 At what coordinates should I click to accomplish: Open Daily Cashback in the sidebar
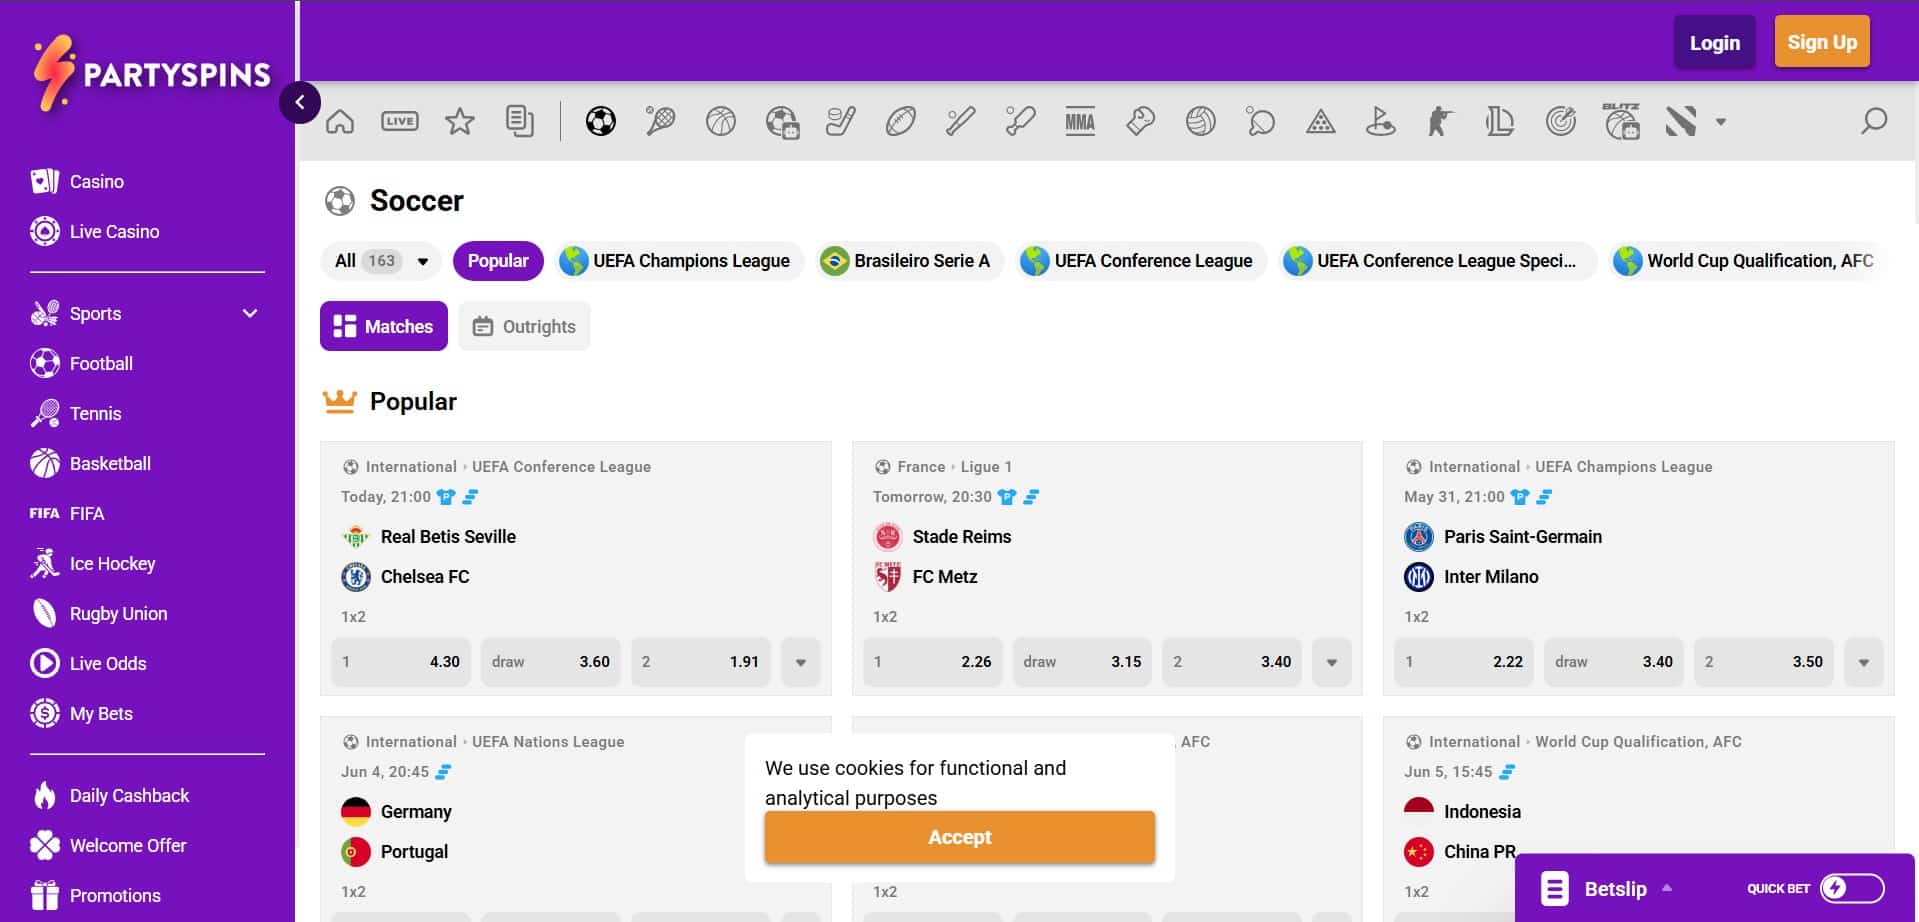coord(110,795)
